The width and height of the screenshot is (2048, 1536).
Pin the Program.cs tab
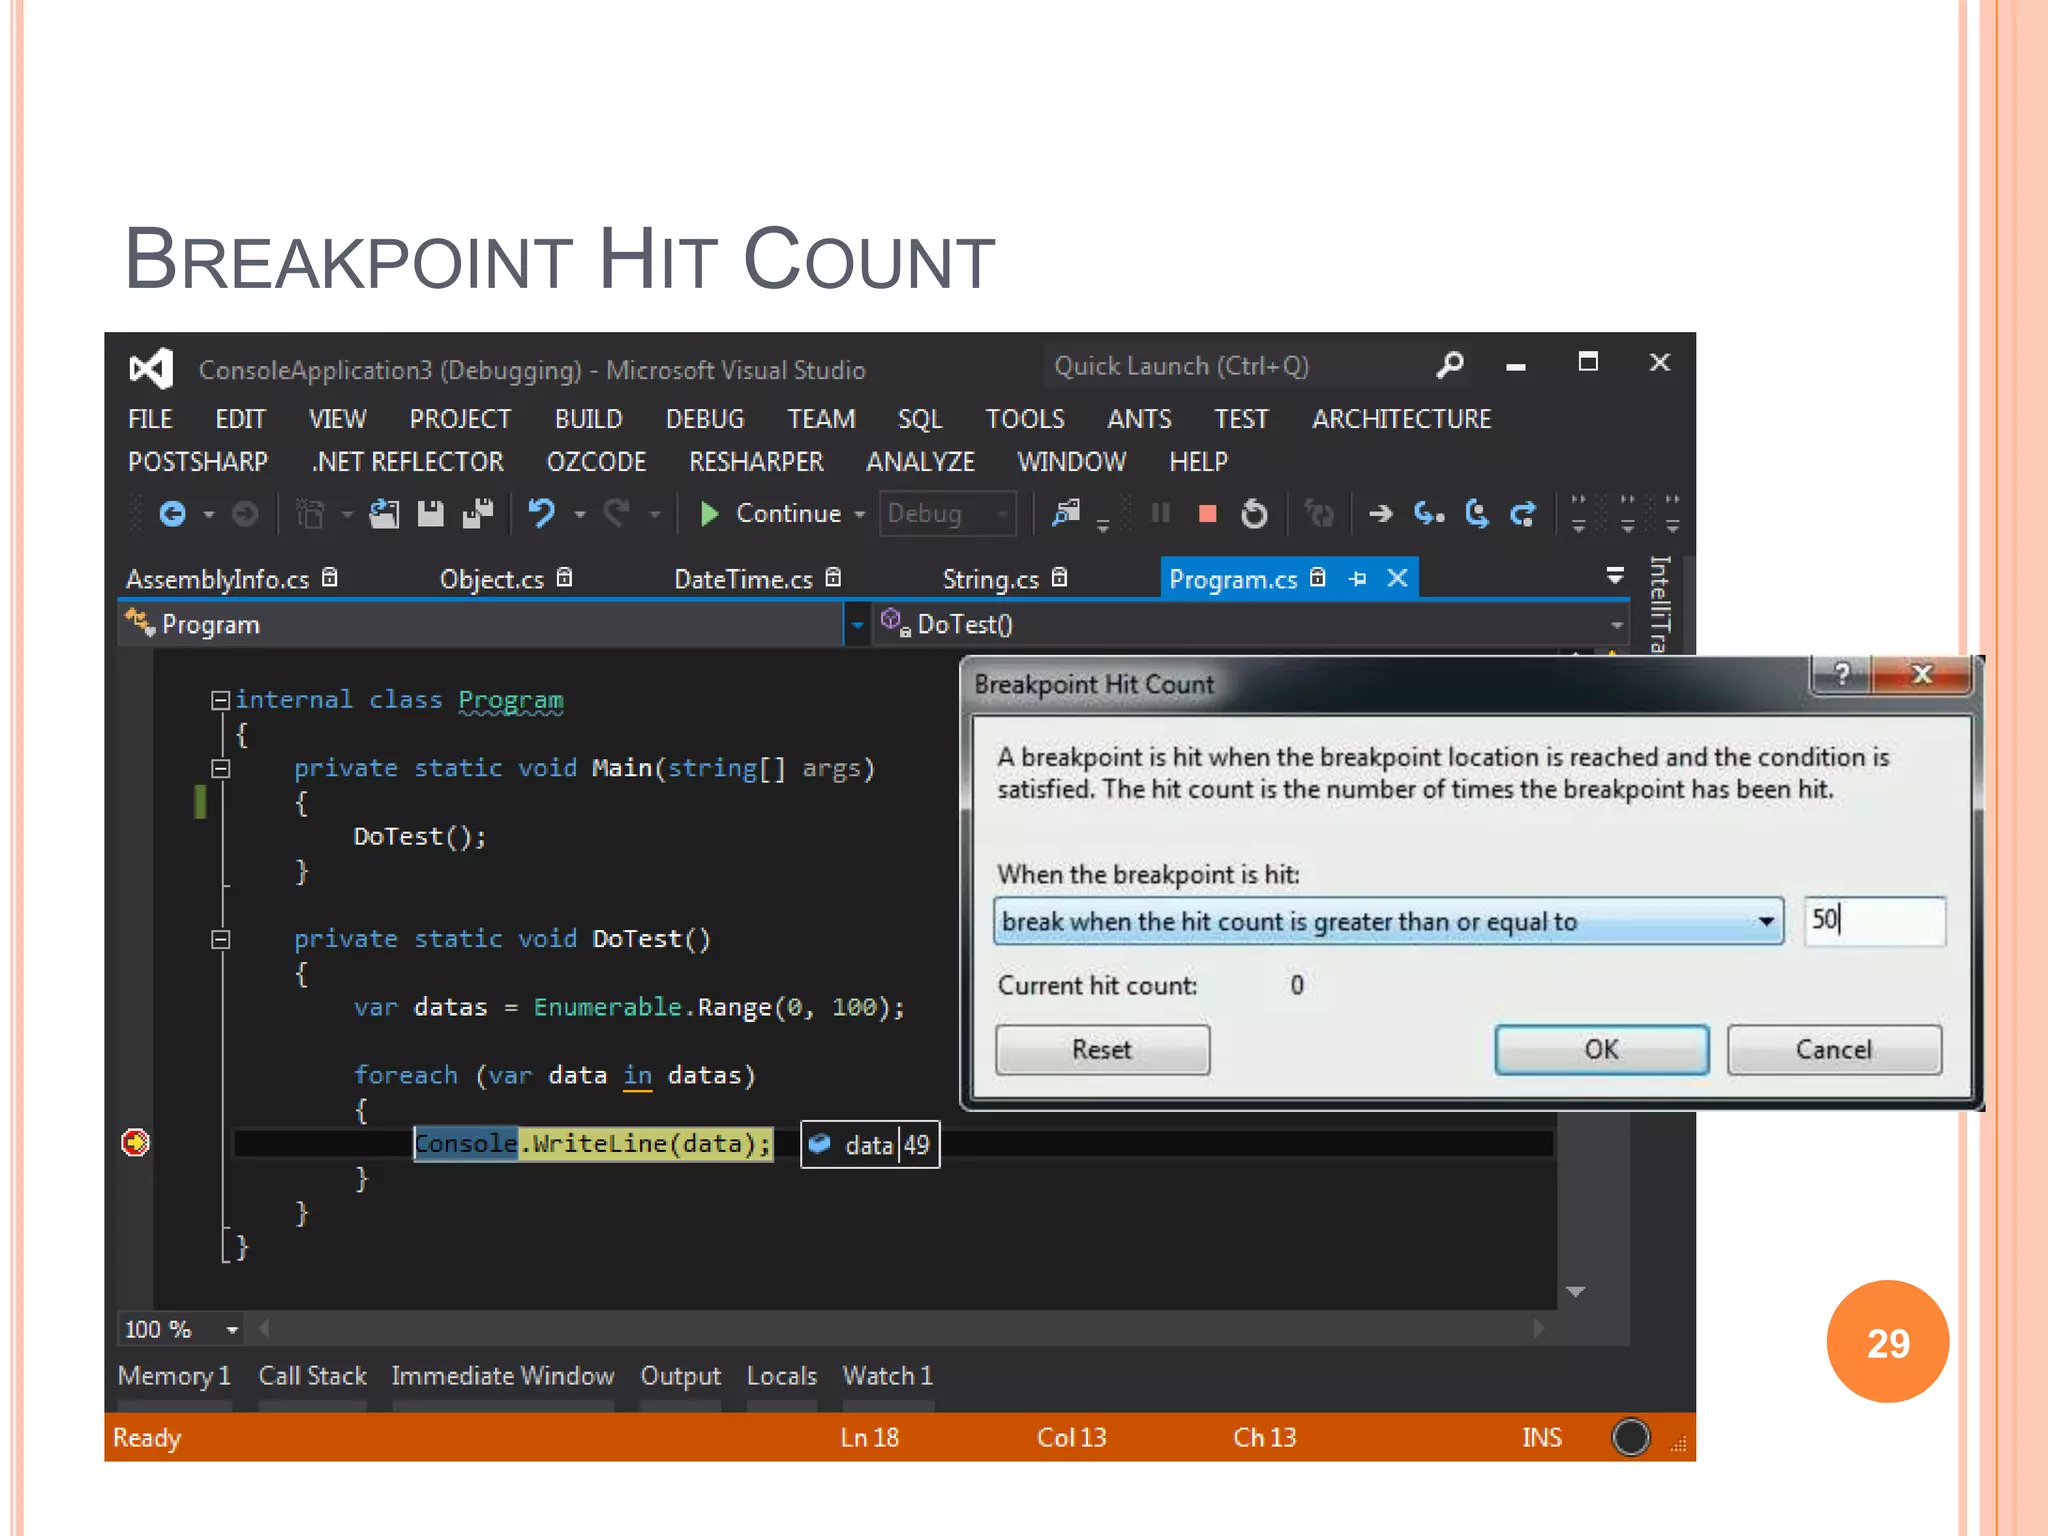1357,578
